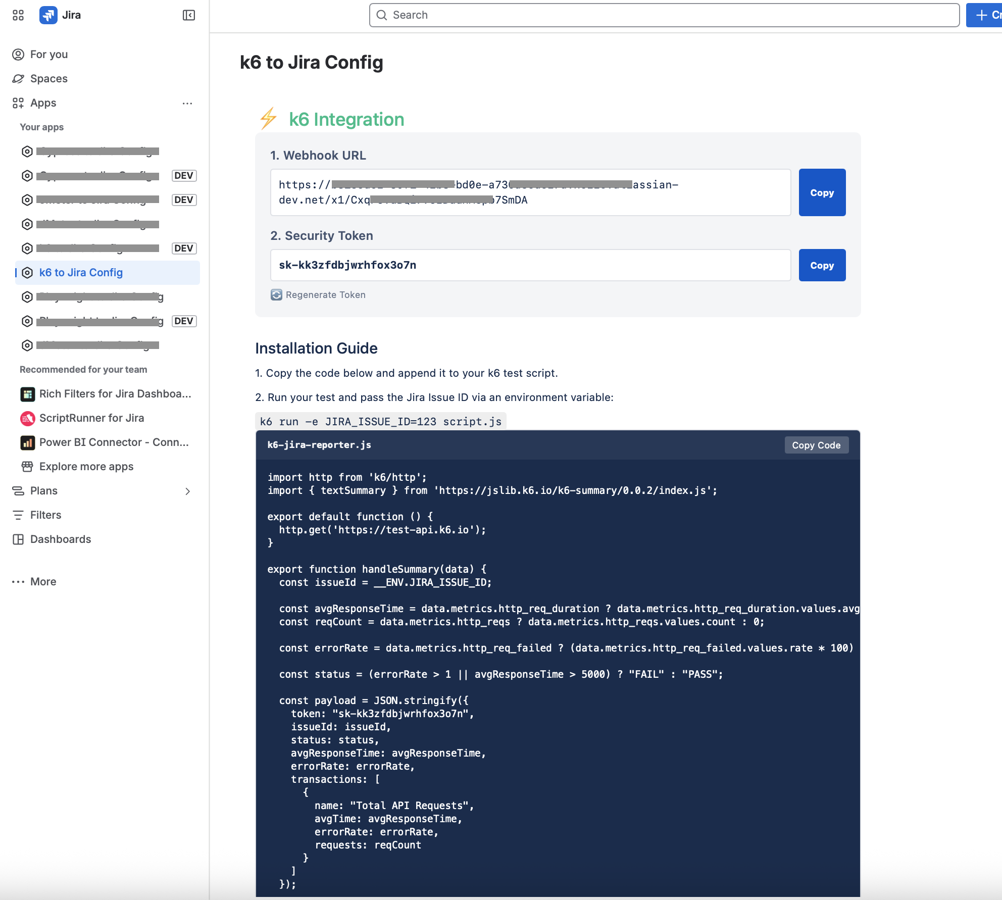This screenshot has height=900, width=1002.
Task: Copy the Webhook URL
Action: [x=822, y=192]
